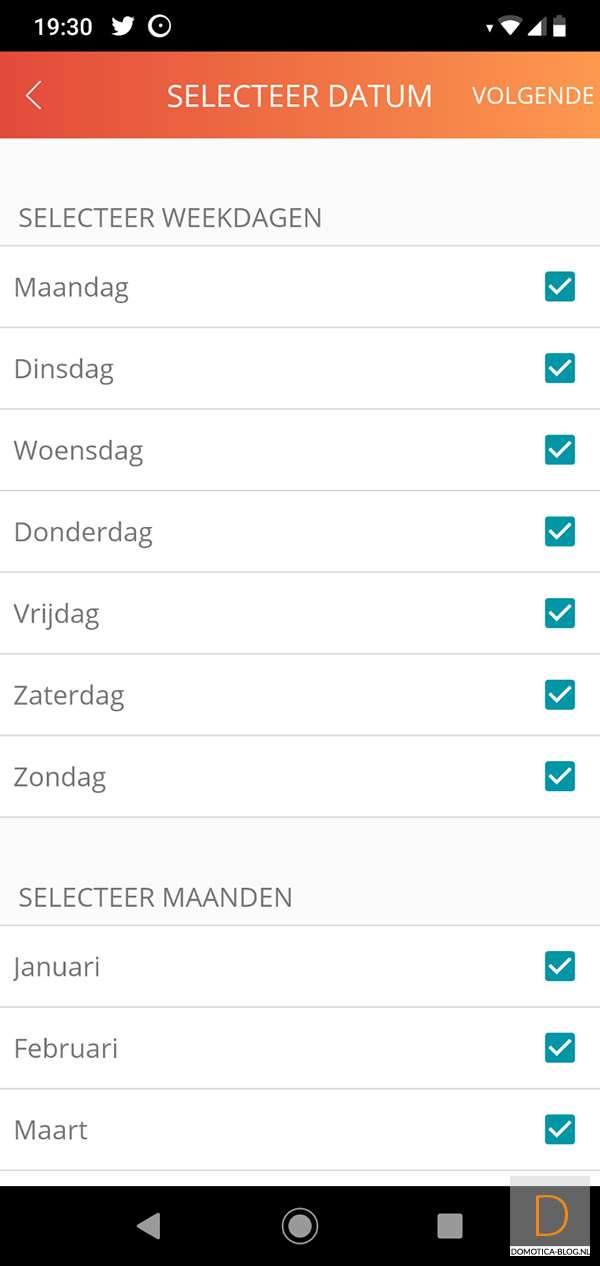Toggle the Januari month checkbox
The image size is (600, 1266).
click(560, 966)
